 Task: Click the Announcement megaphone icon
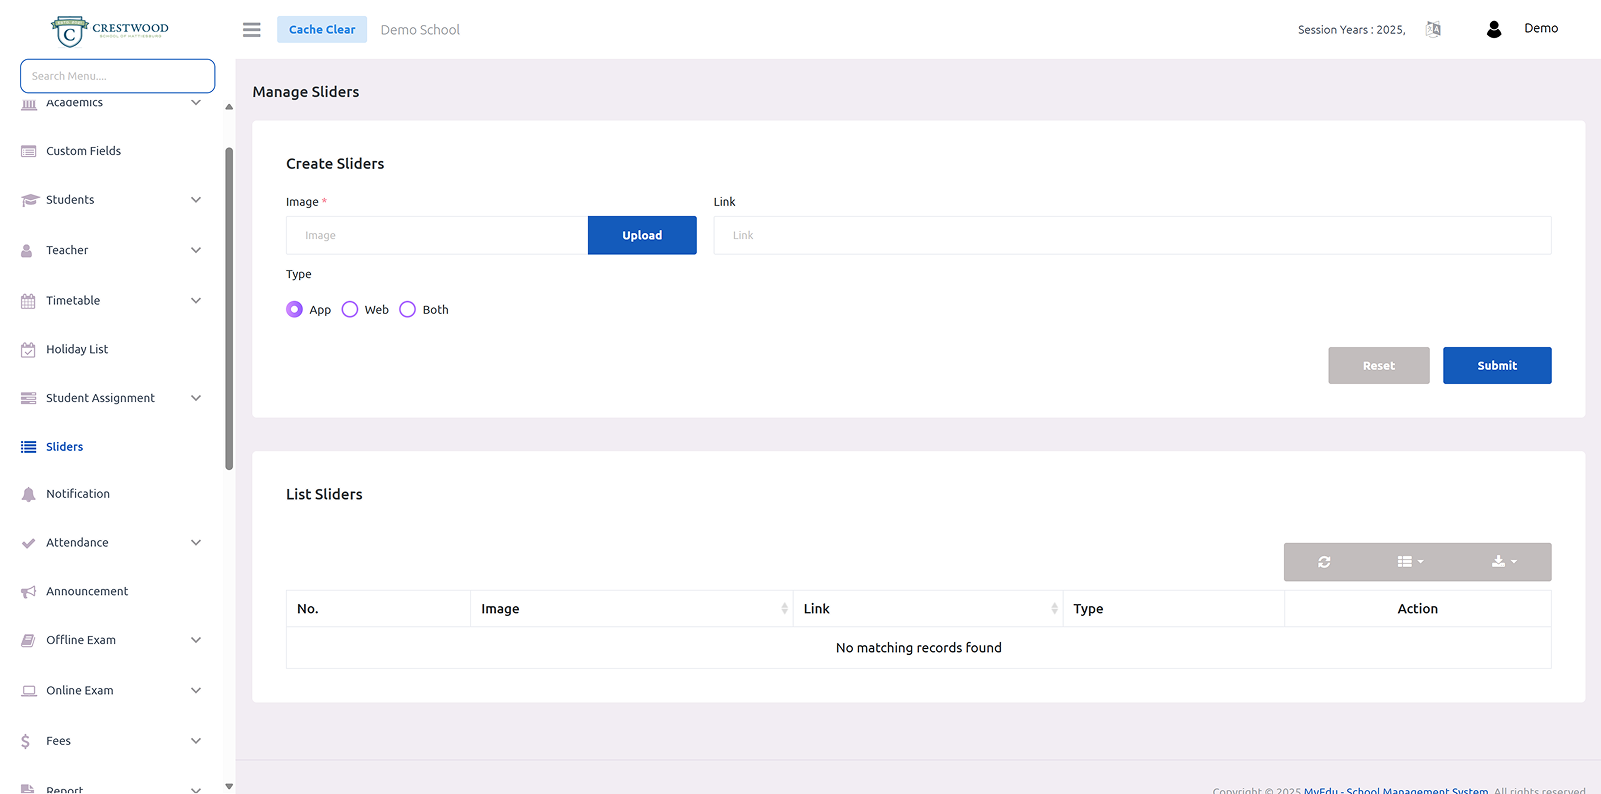[x=28, y=592]
